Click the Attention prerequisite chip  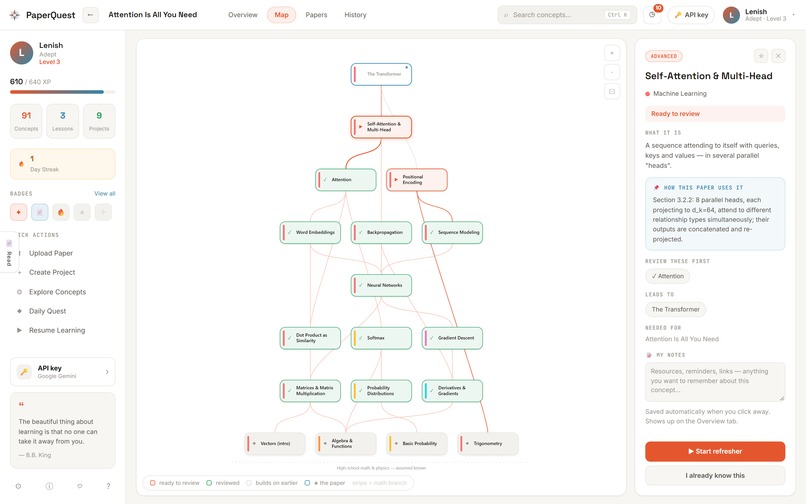667,276
